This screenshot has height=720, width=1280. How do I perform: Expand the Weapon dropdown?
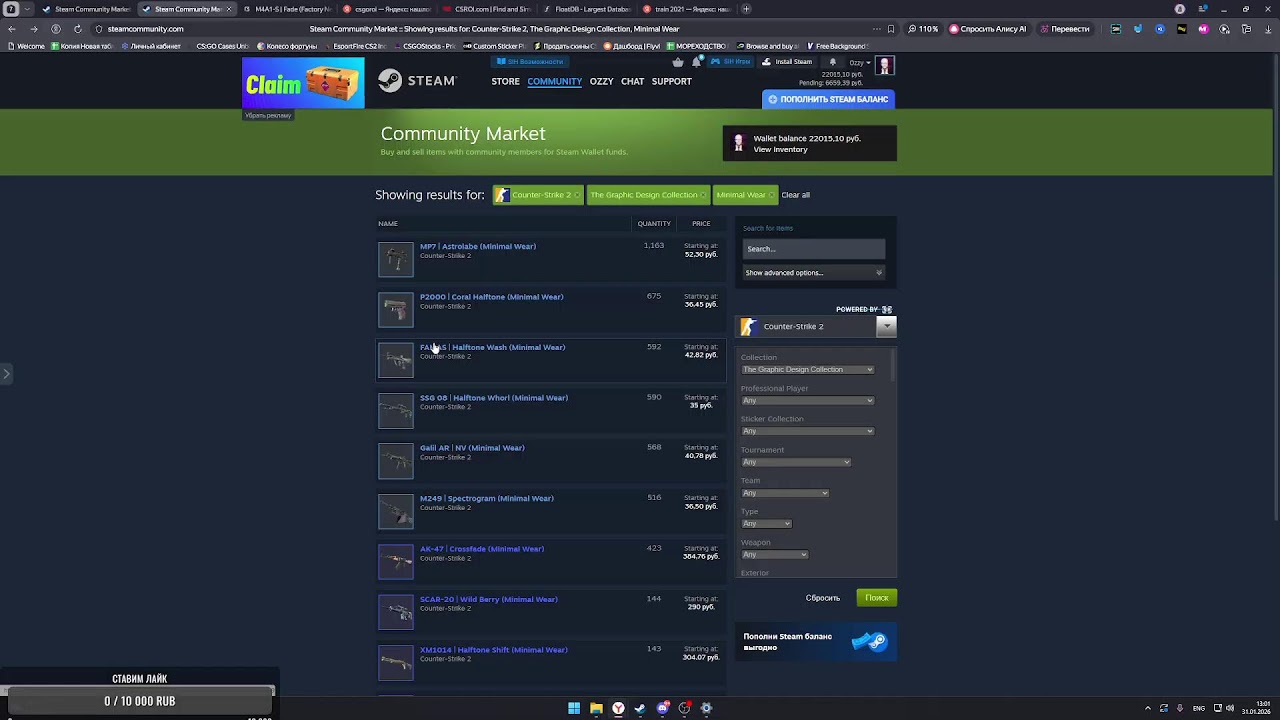(774, 555)
